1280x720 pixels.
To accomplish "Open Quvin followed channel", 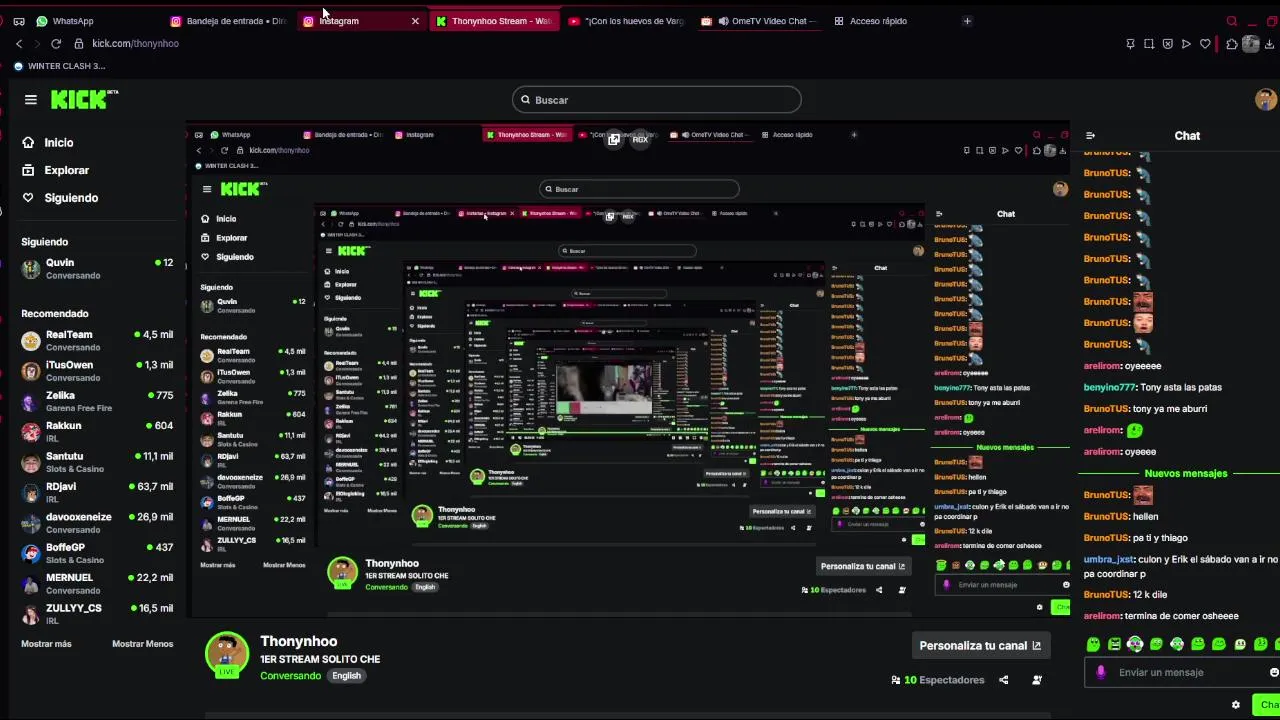I will coord(98,269).
